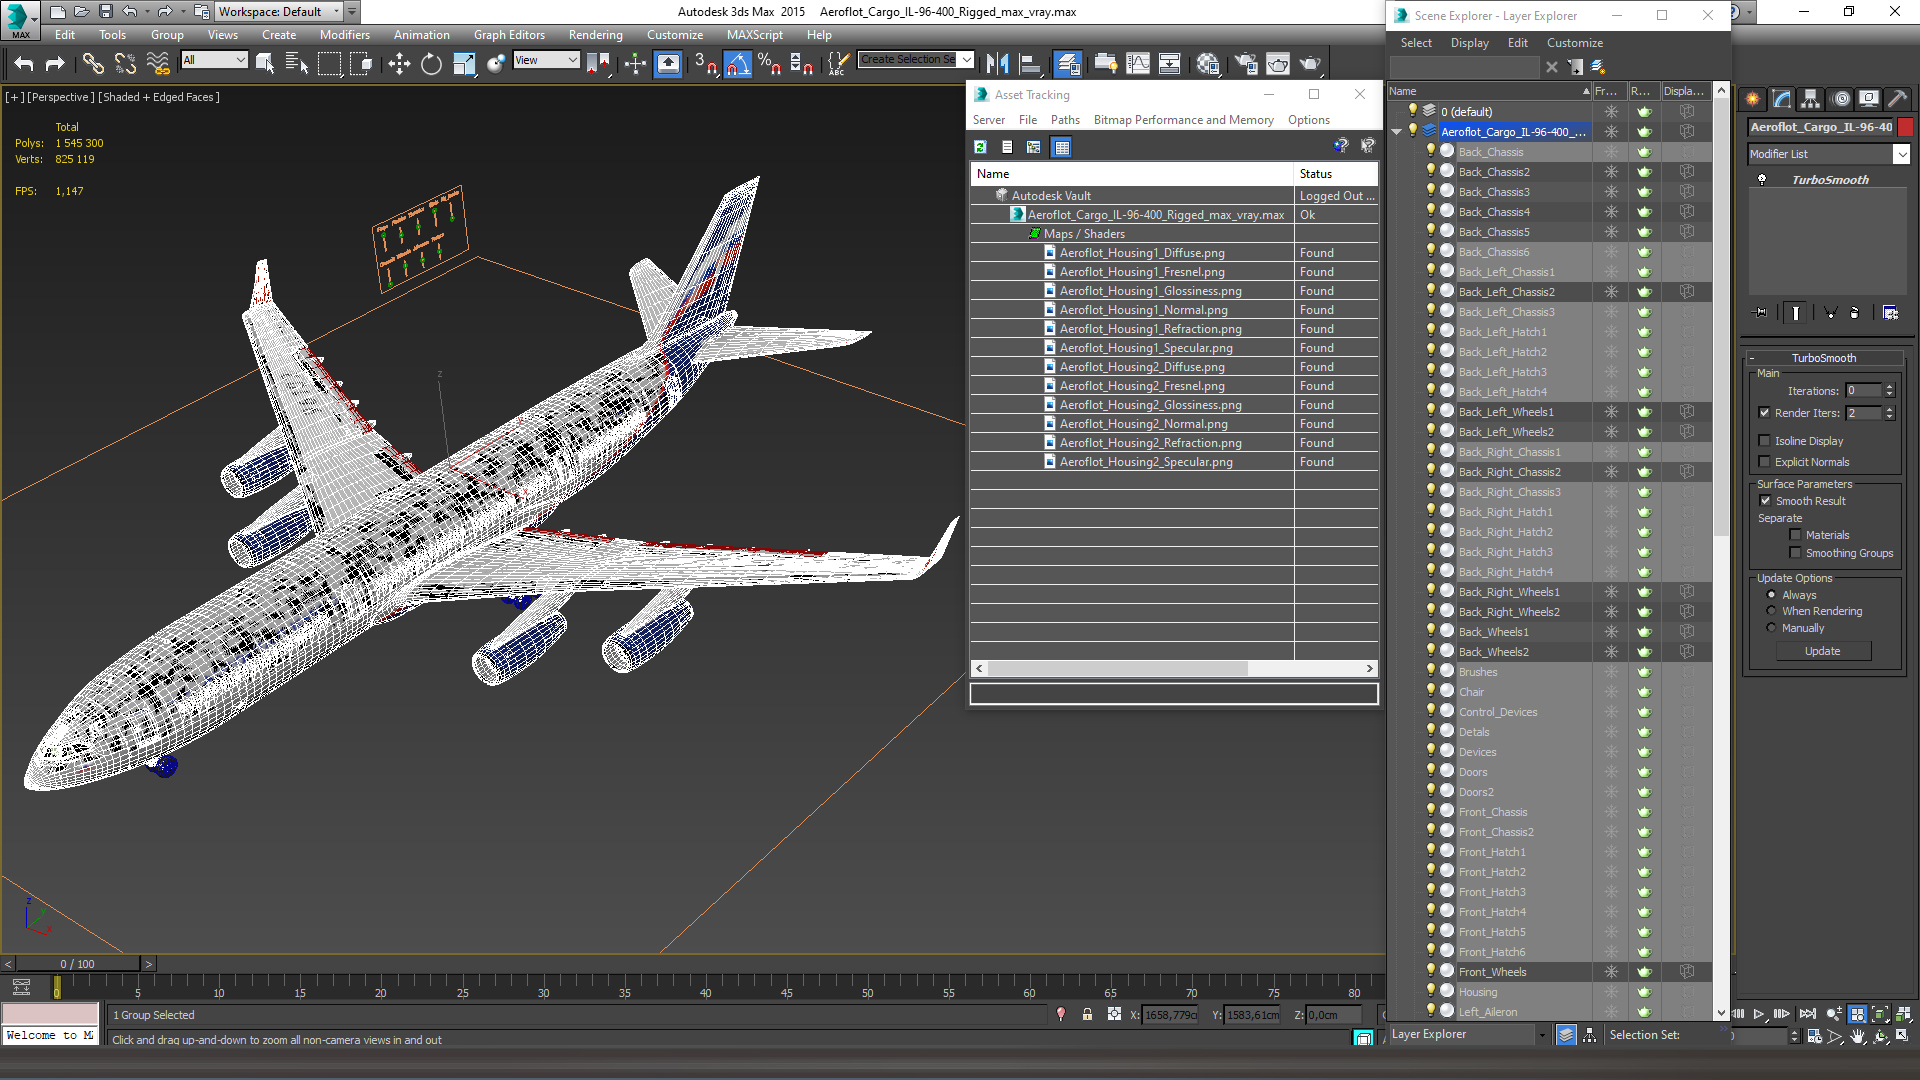Select the Always update option

tap(1771, 595)
